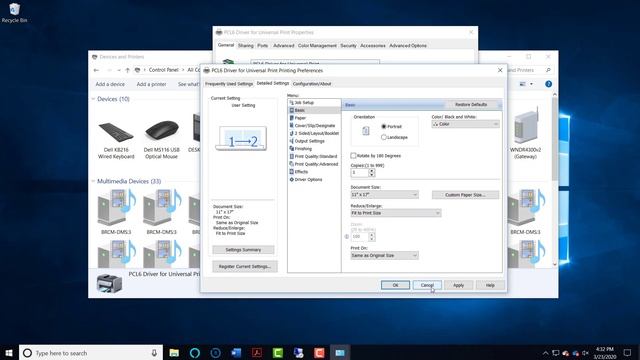Open green Camtasia icon on taskbar
The width and height of the screenshot is (640, 360).
(x=278, y=353)
